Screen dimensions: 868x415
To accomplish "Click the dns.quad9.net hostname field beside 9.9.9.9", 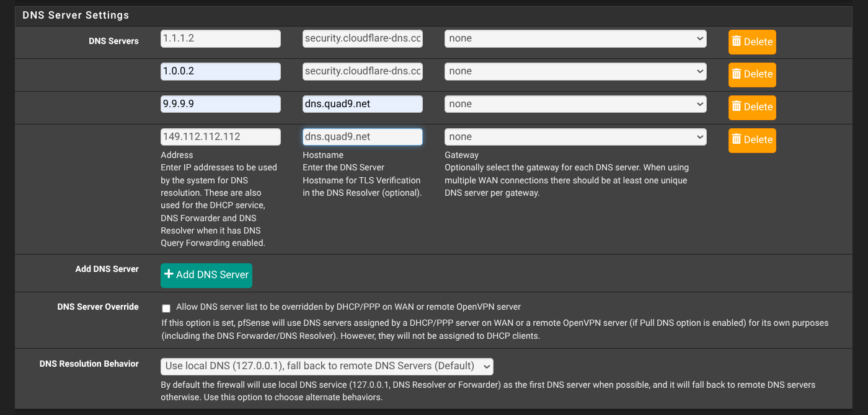I will click(x=363, y=104).
